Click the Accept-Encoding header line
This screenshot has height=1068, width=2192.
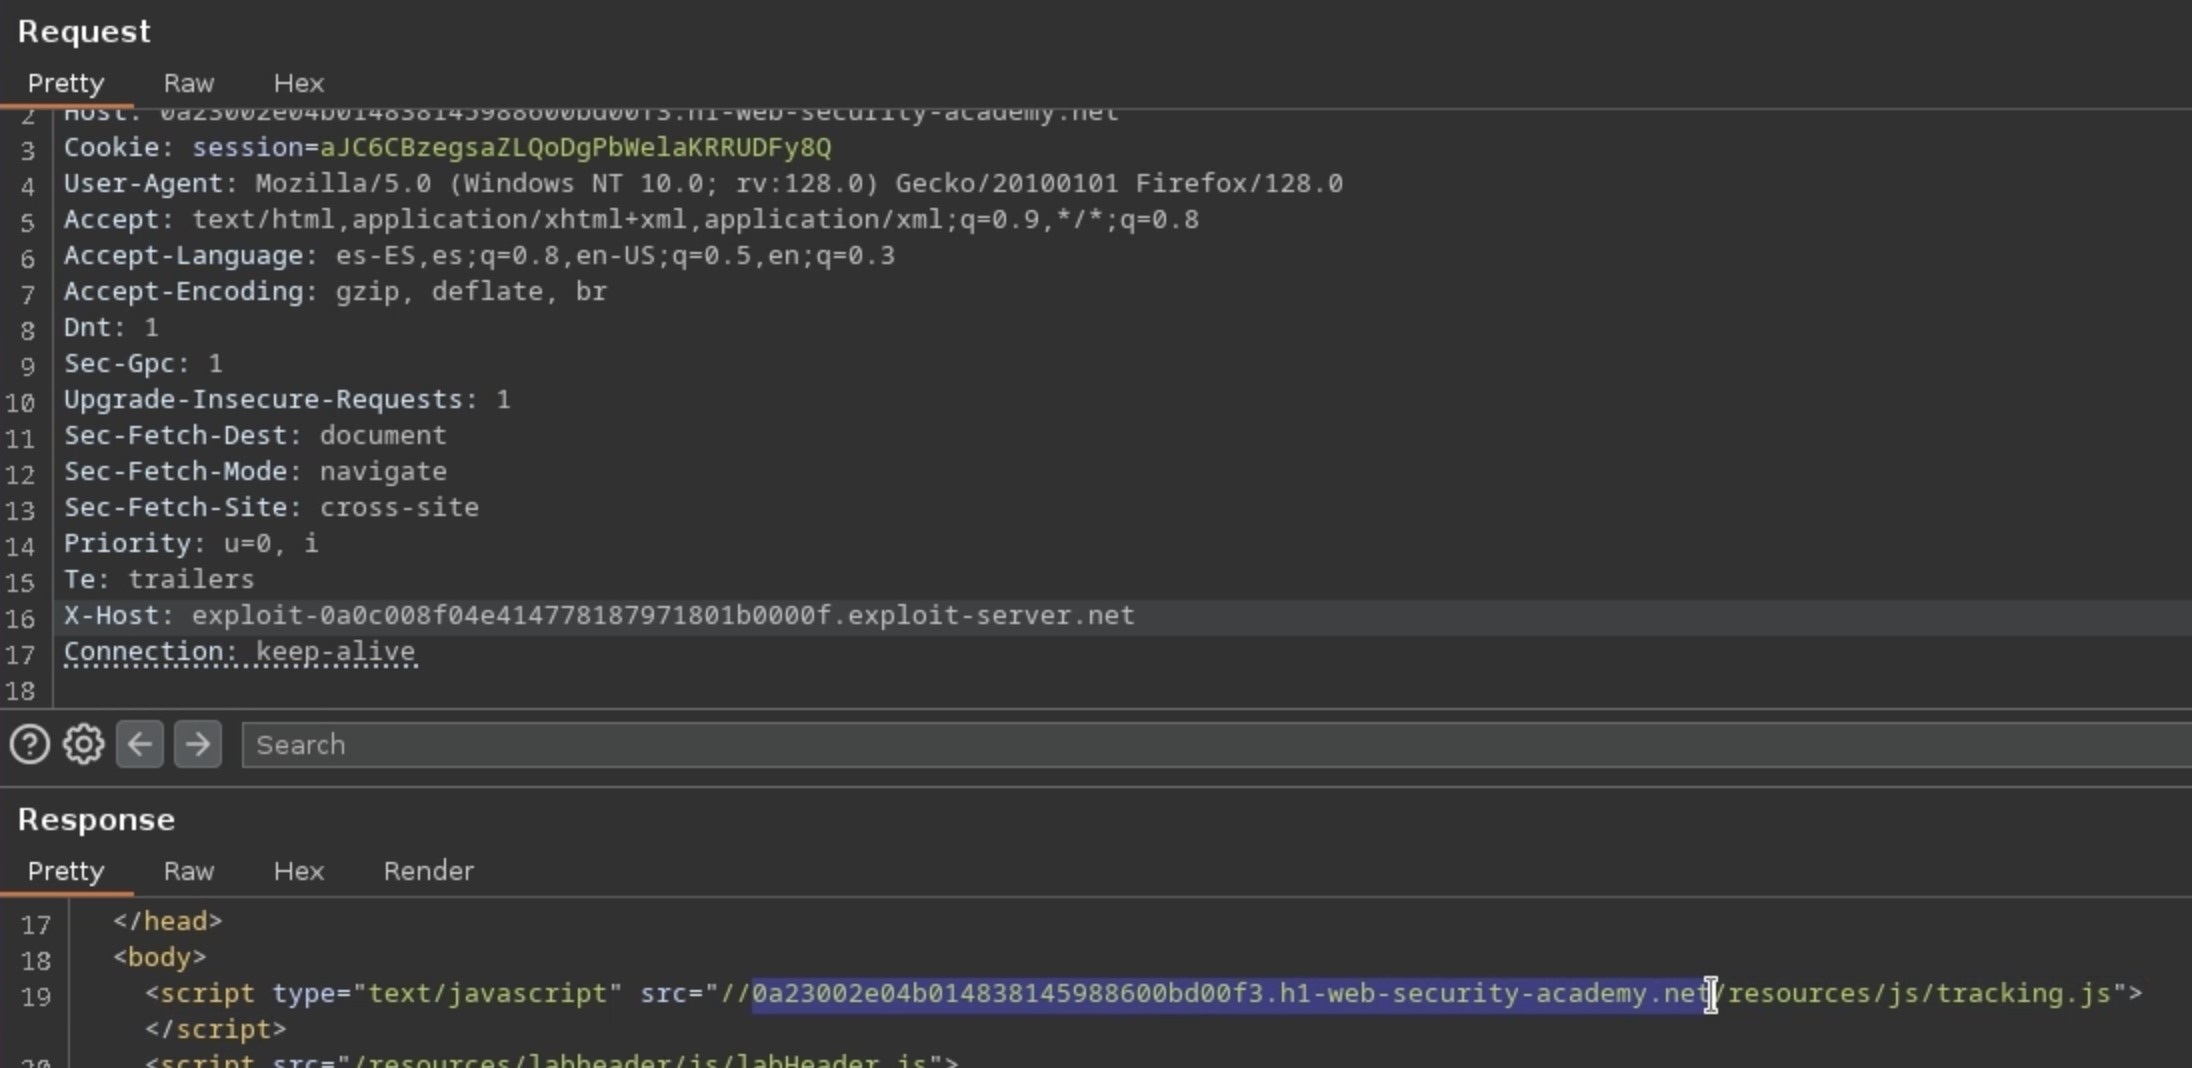click(335, 292)
